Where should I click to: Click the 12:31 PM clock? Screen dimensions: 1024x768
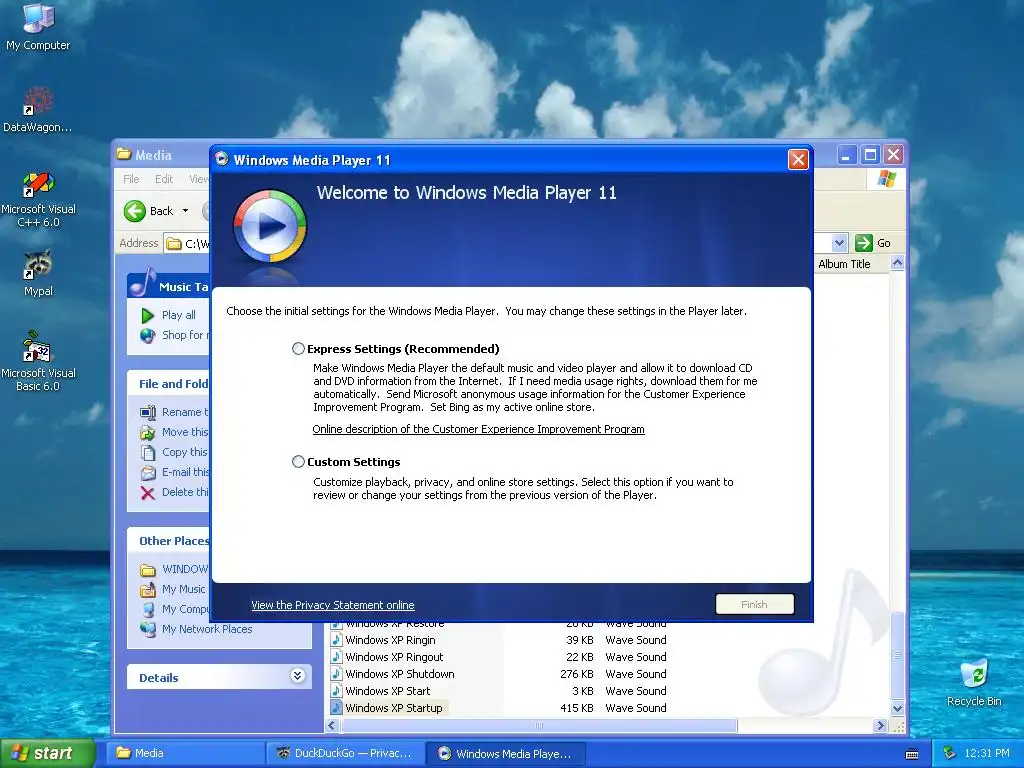(987, 753)
